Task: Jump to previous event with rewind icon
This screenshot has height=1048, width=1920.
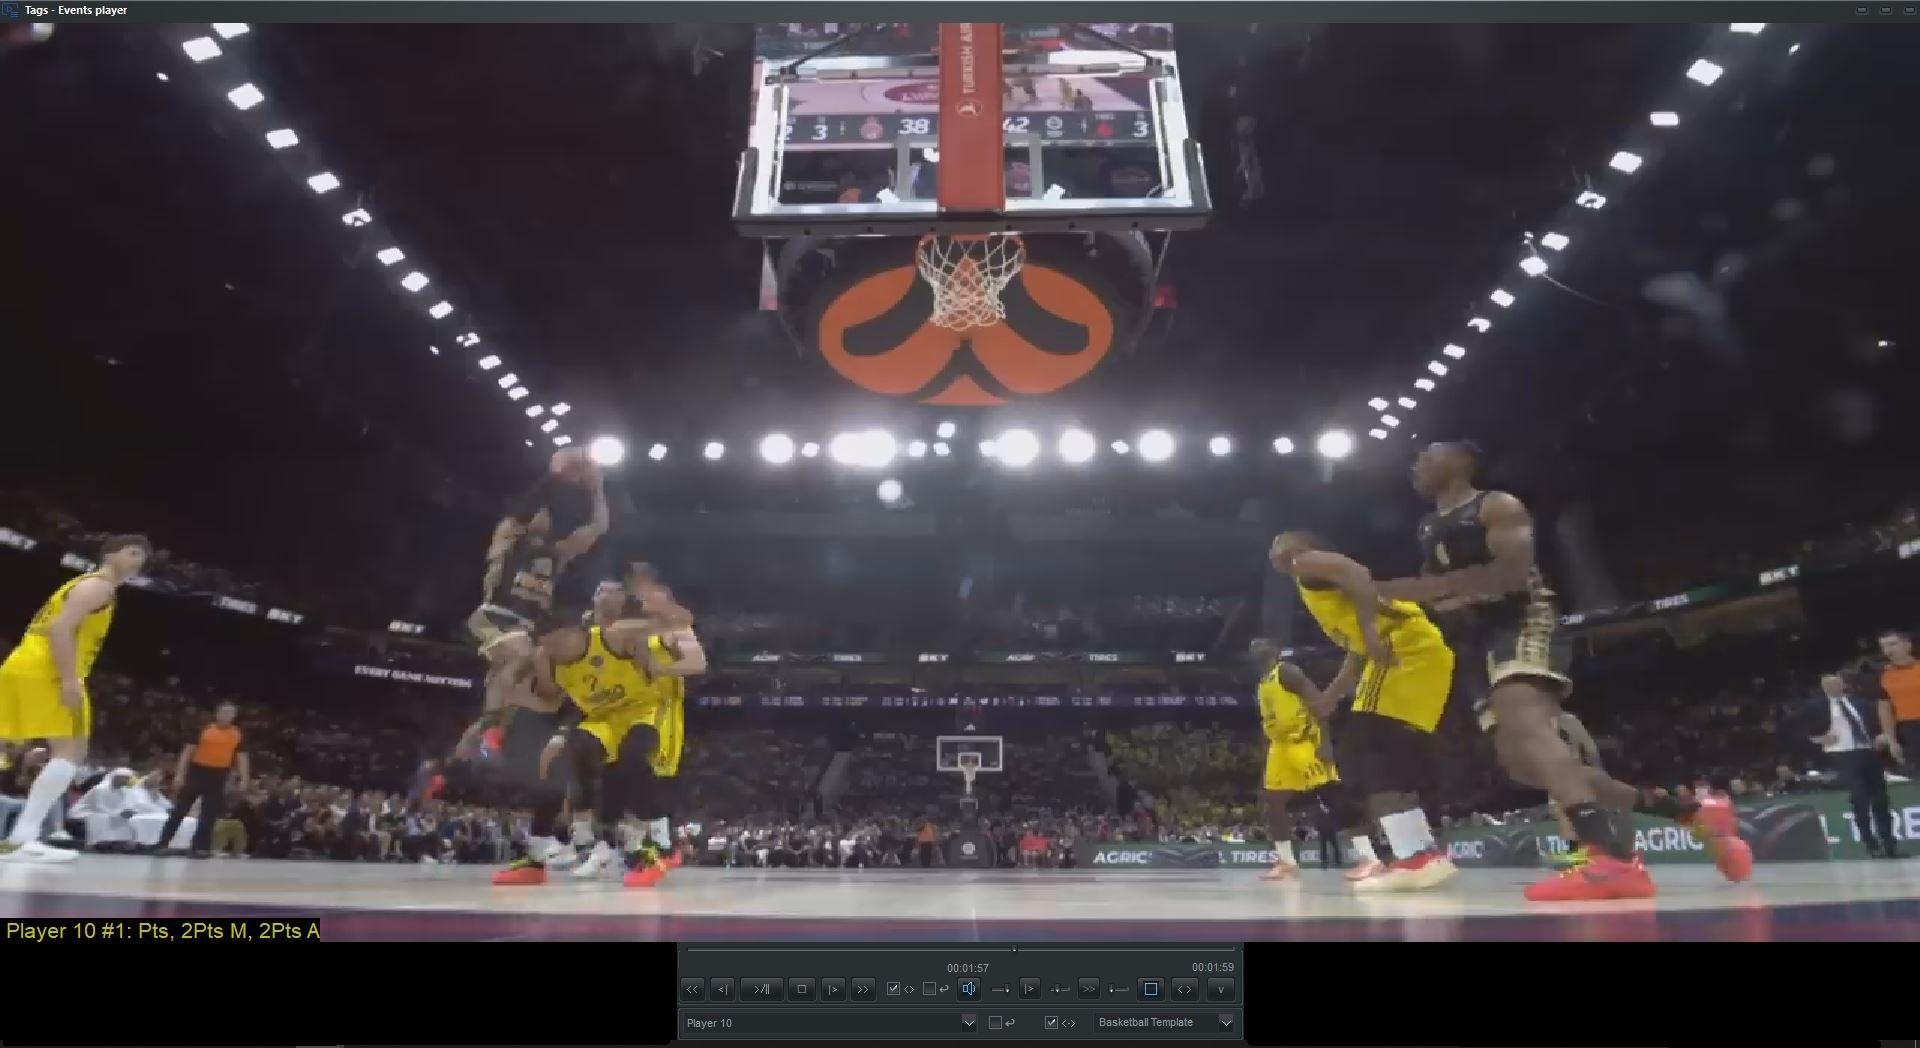Action: tap(692, 988)
